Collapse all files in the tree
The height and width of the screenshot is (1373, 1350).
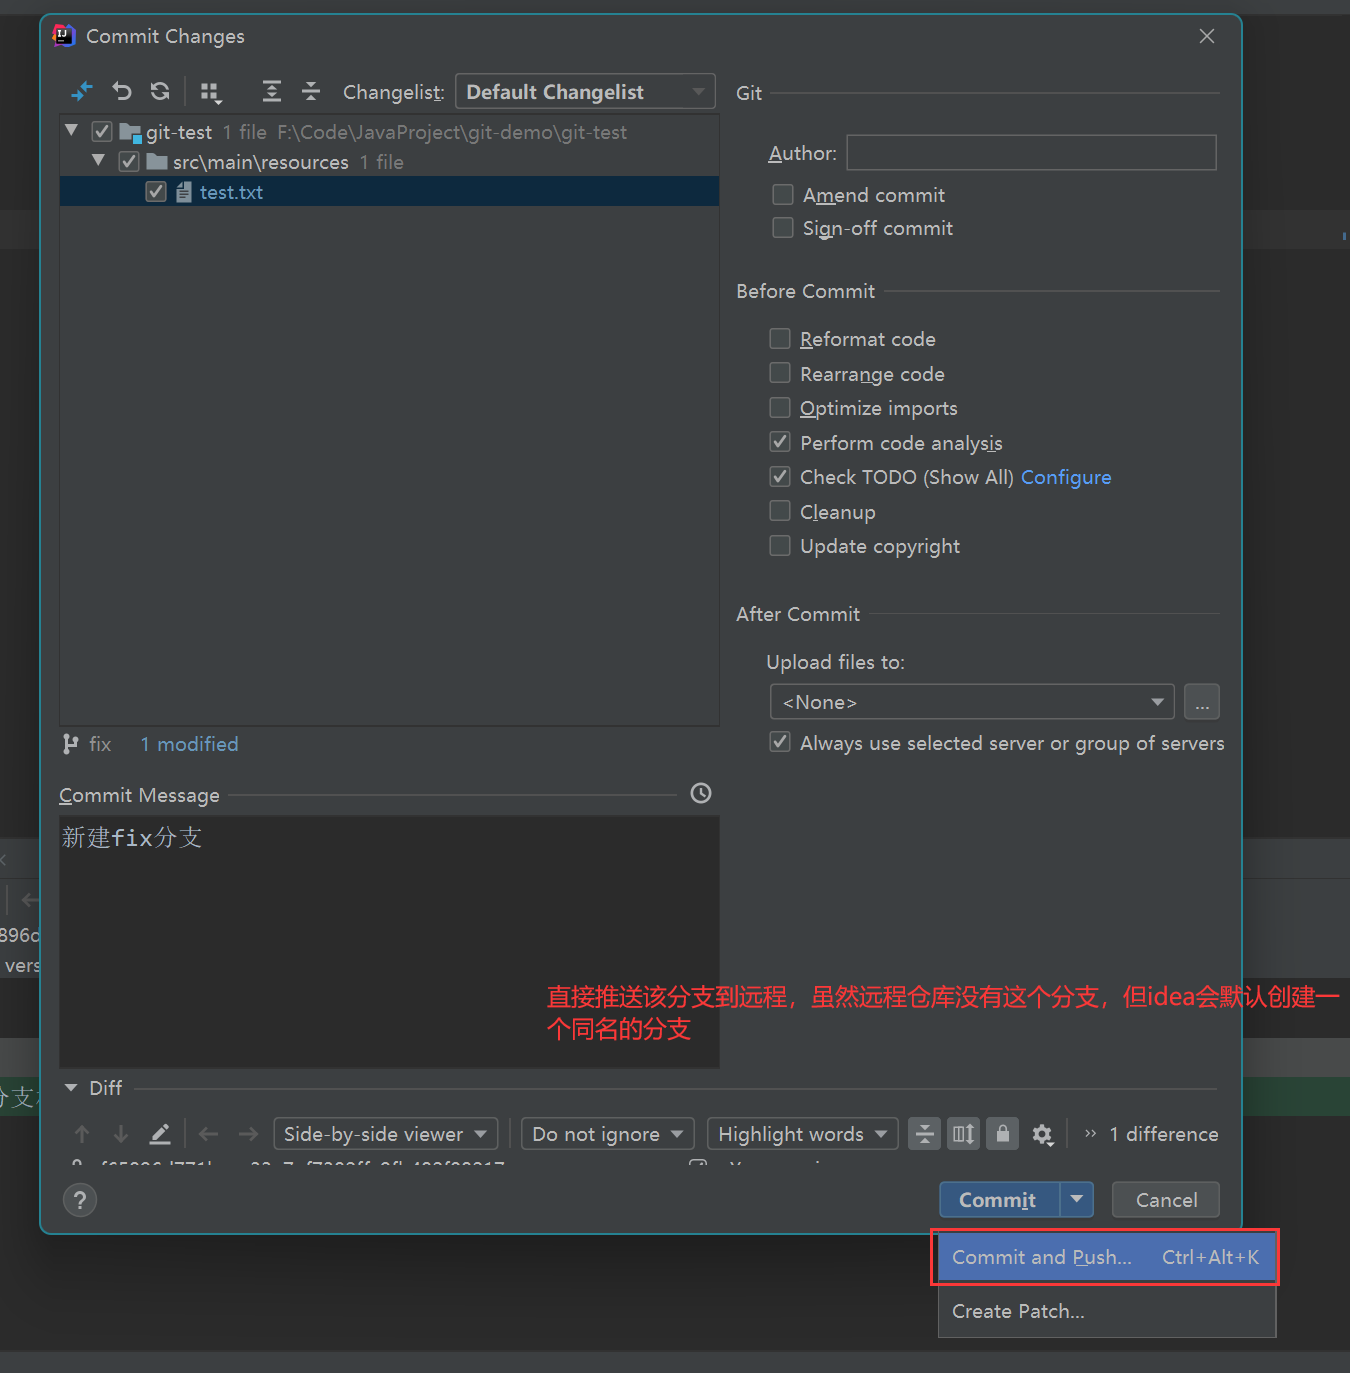click(311, 91)
